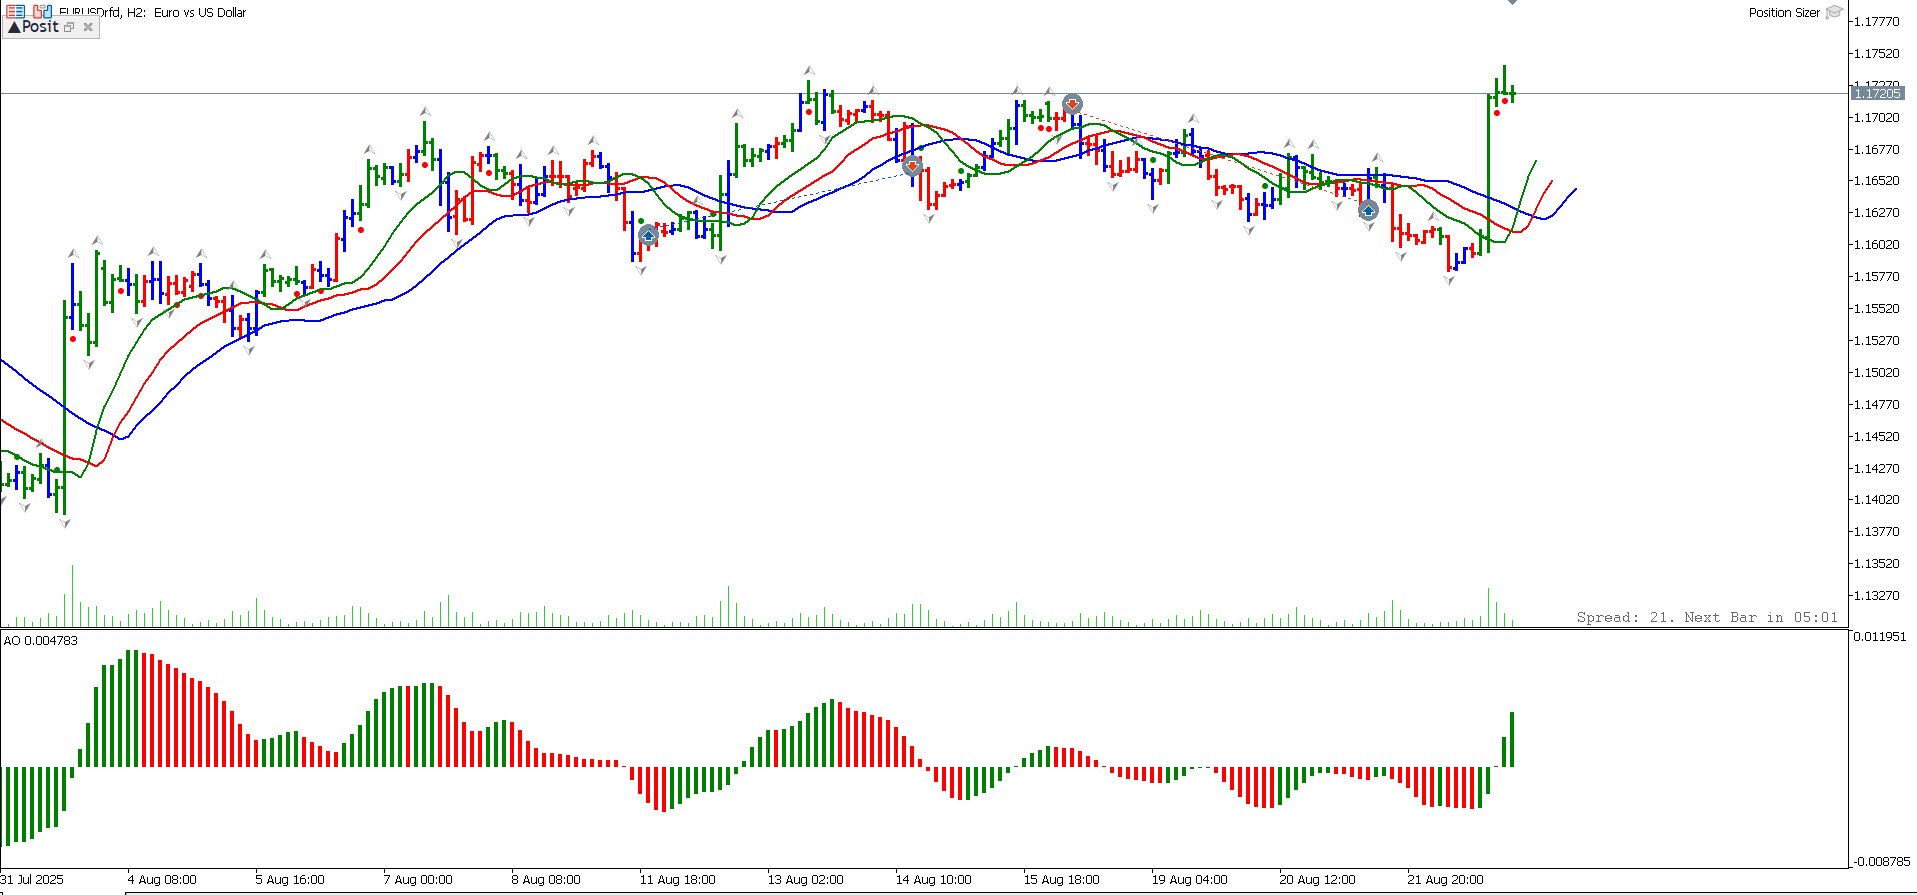Screen dimensions: 1917x895
Task: Click the Spread and Next Bar timer text
Action: tap(1706, 617)
